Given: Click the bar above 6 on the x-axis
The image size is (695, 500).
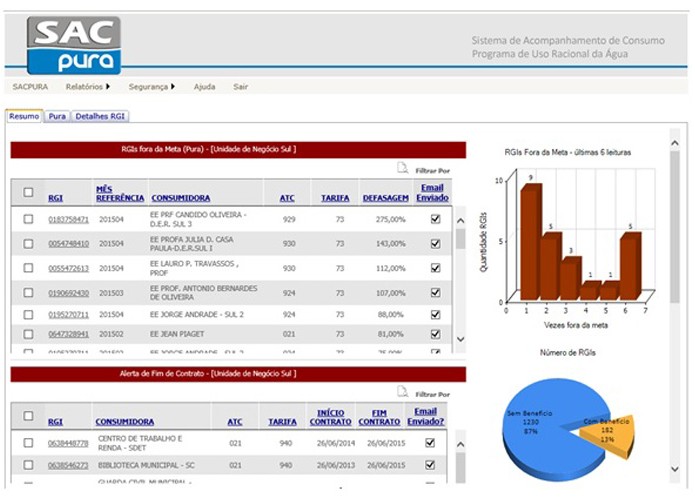Looking at the screenshot, I should pos(630,266).
